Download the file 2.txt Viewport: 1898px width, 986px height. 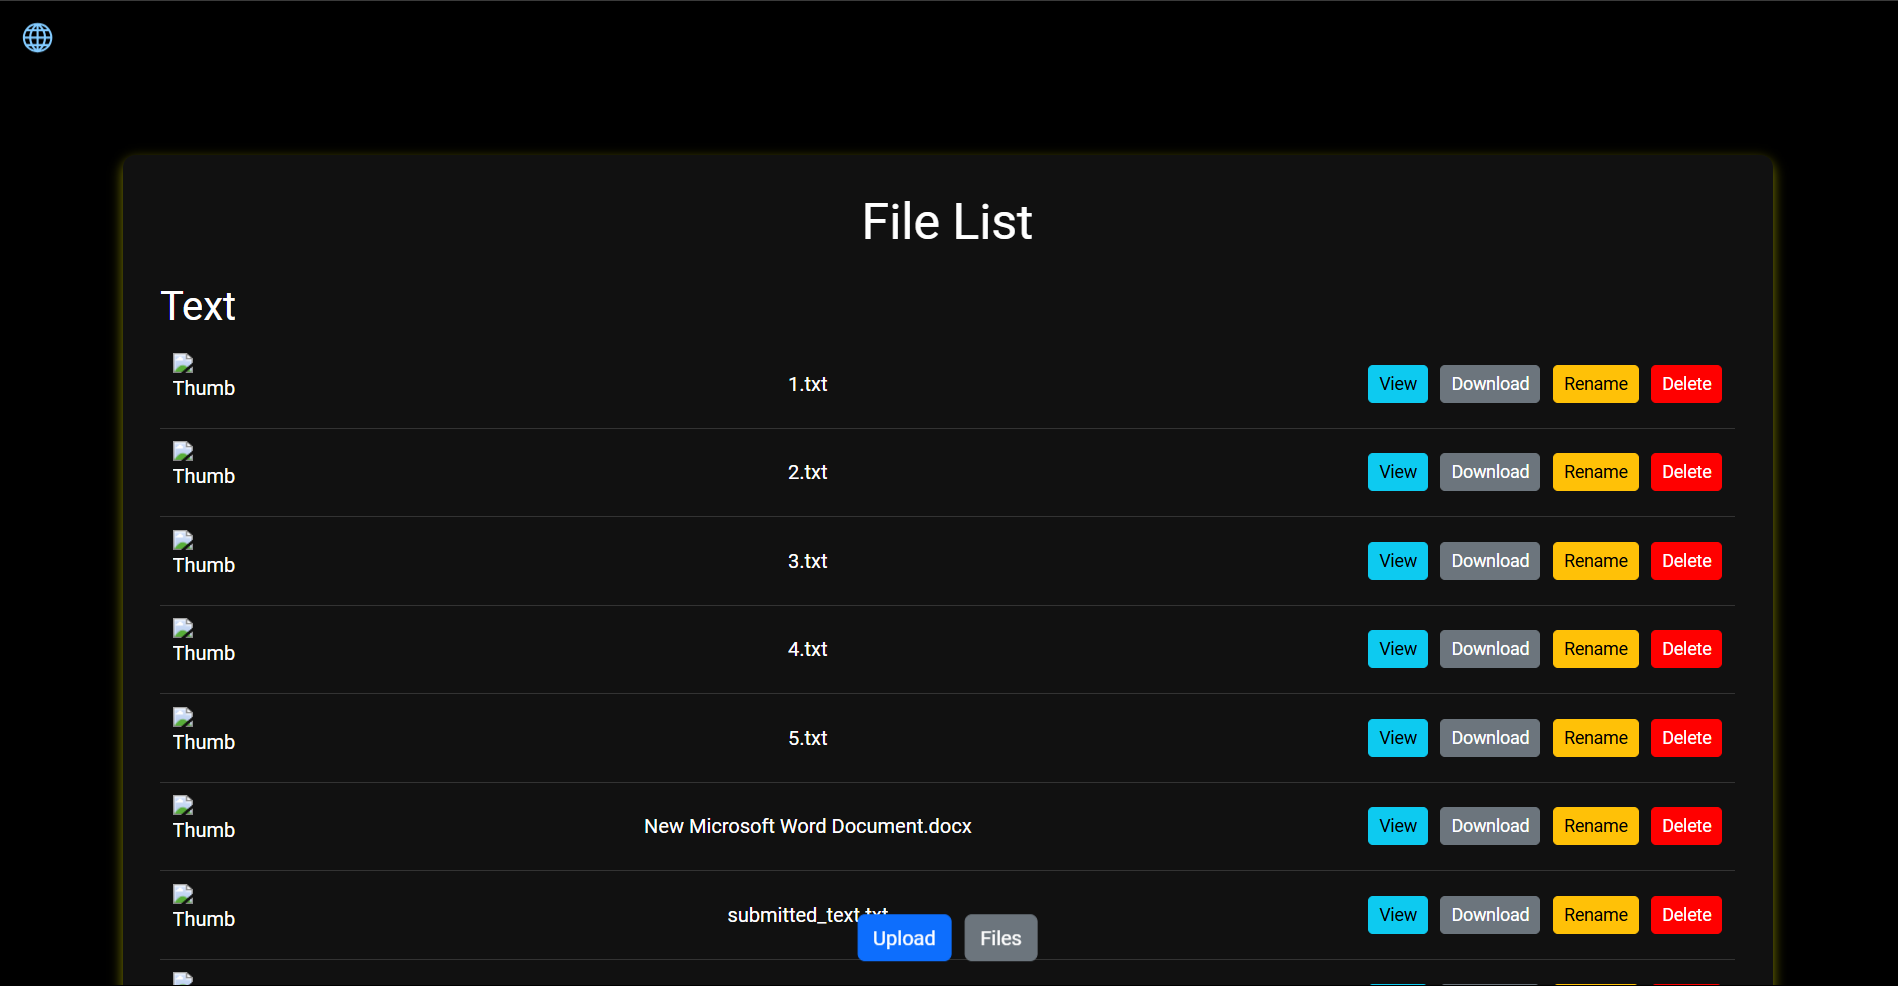pos(1489,471)
